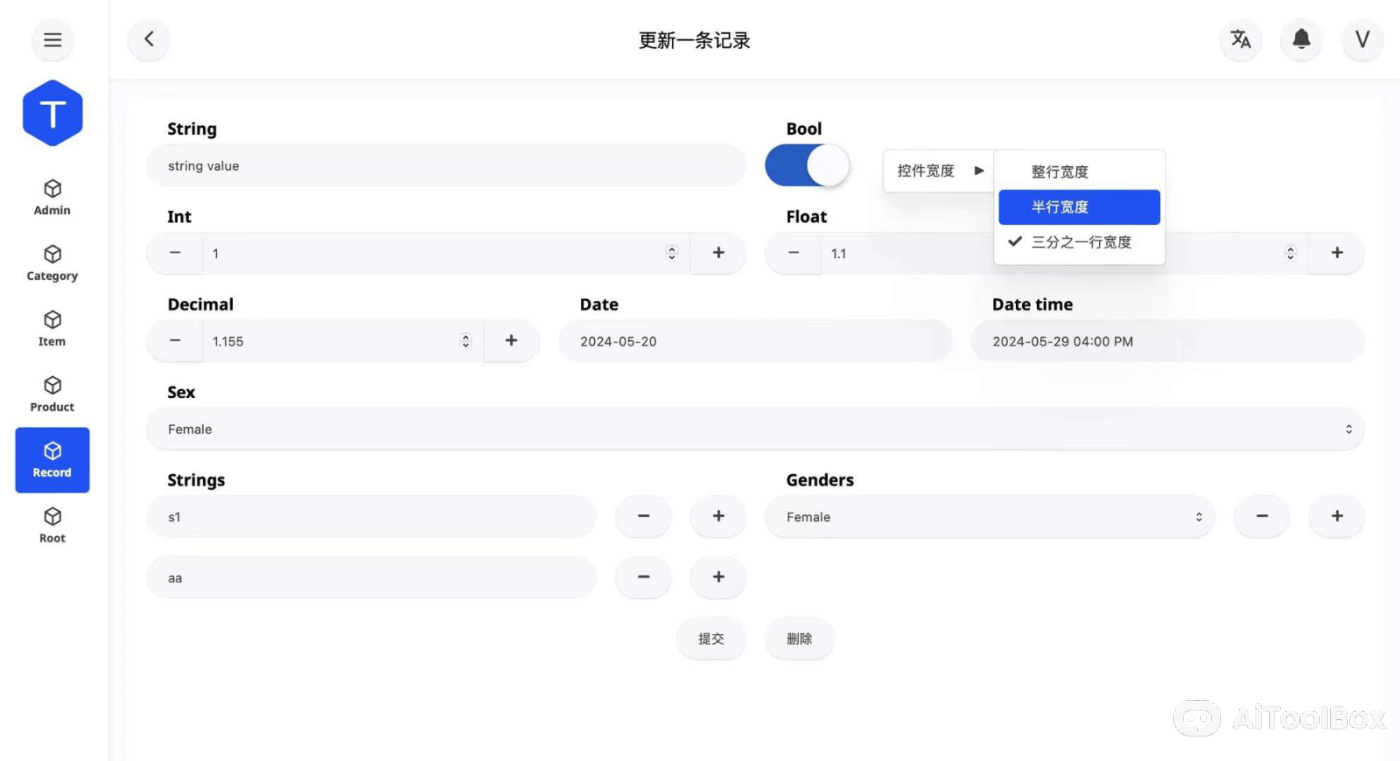This screenshot has height=761, width=1400.
Task: Increase the Int value with plus stepper
Action: click(x=718, y=253)
